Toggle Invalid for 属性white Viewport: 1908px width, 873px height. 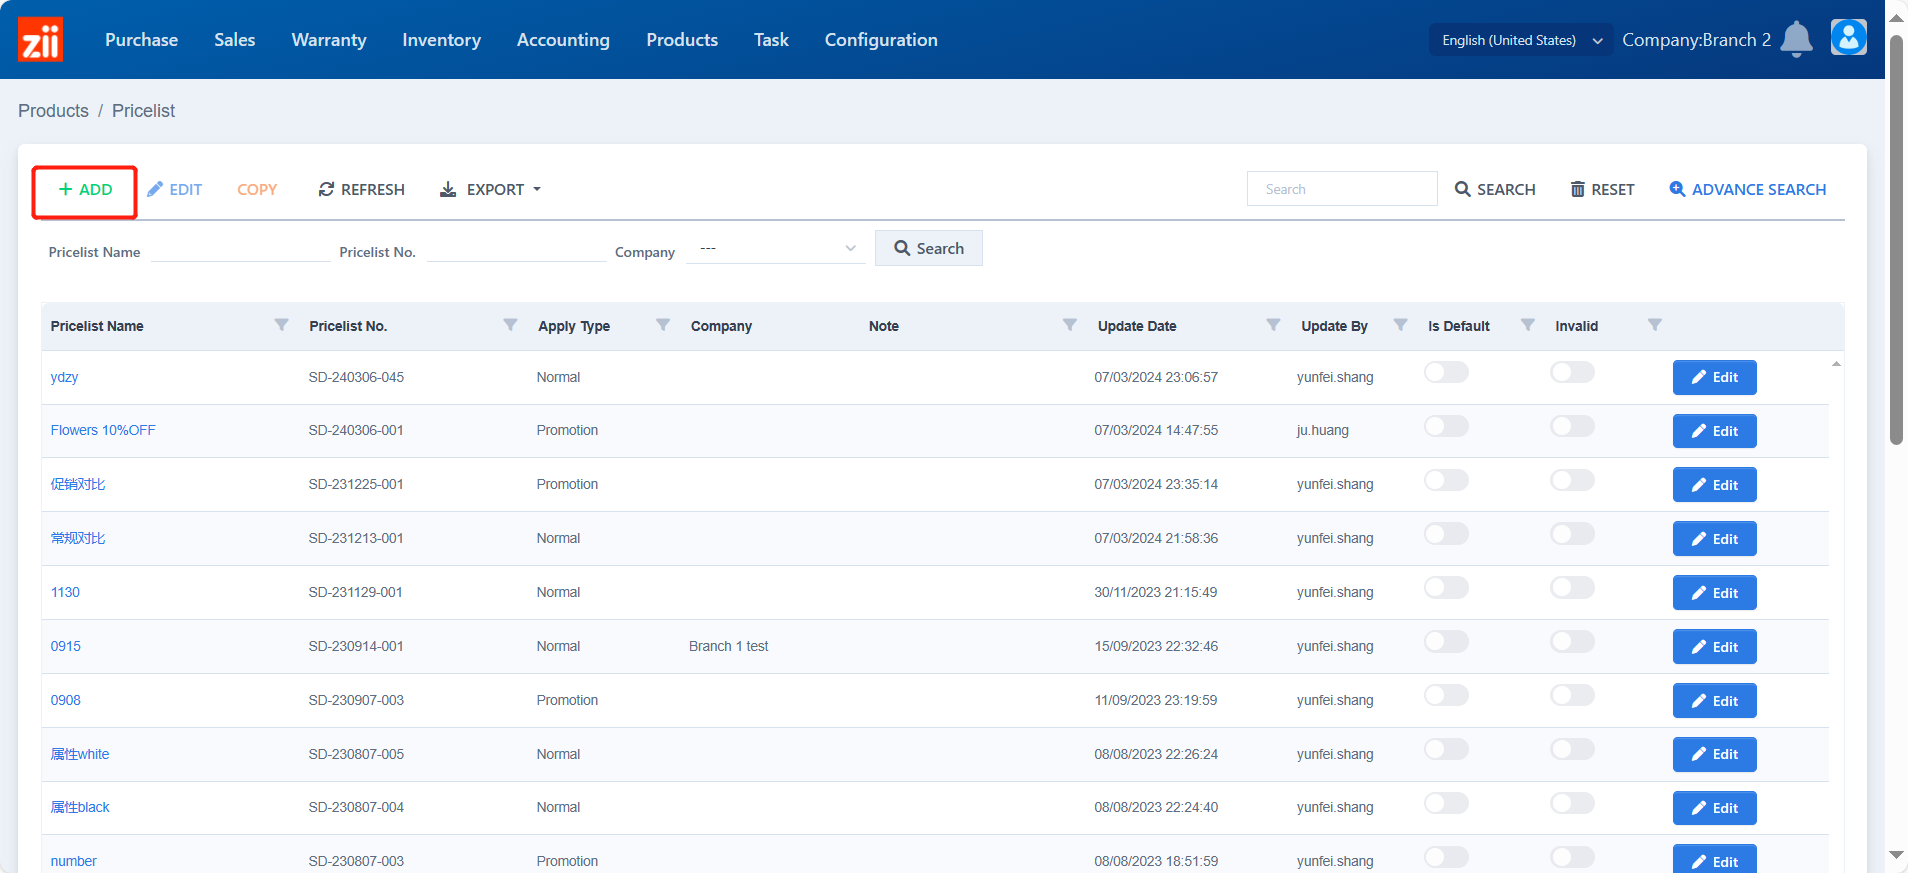click(x=1572, y=750)
